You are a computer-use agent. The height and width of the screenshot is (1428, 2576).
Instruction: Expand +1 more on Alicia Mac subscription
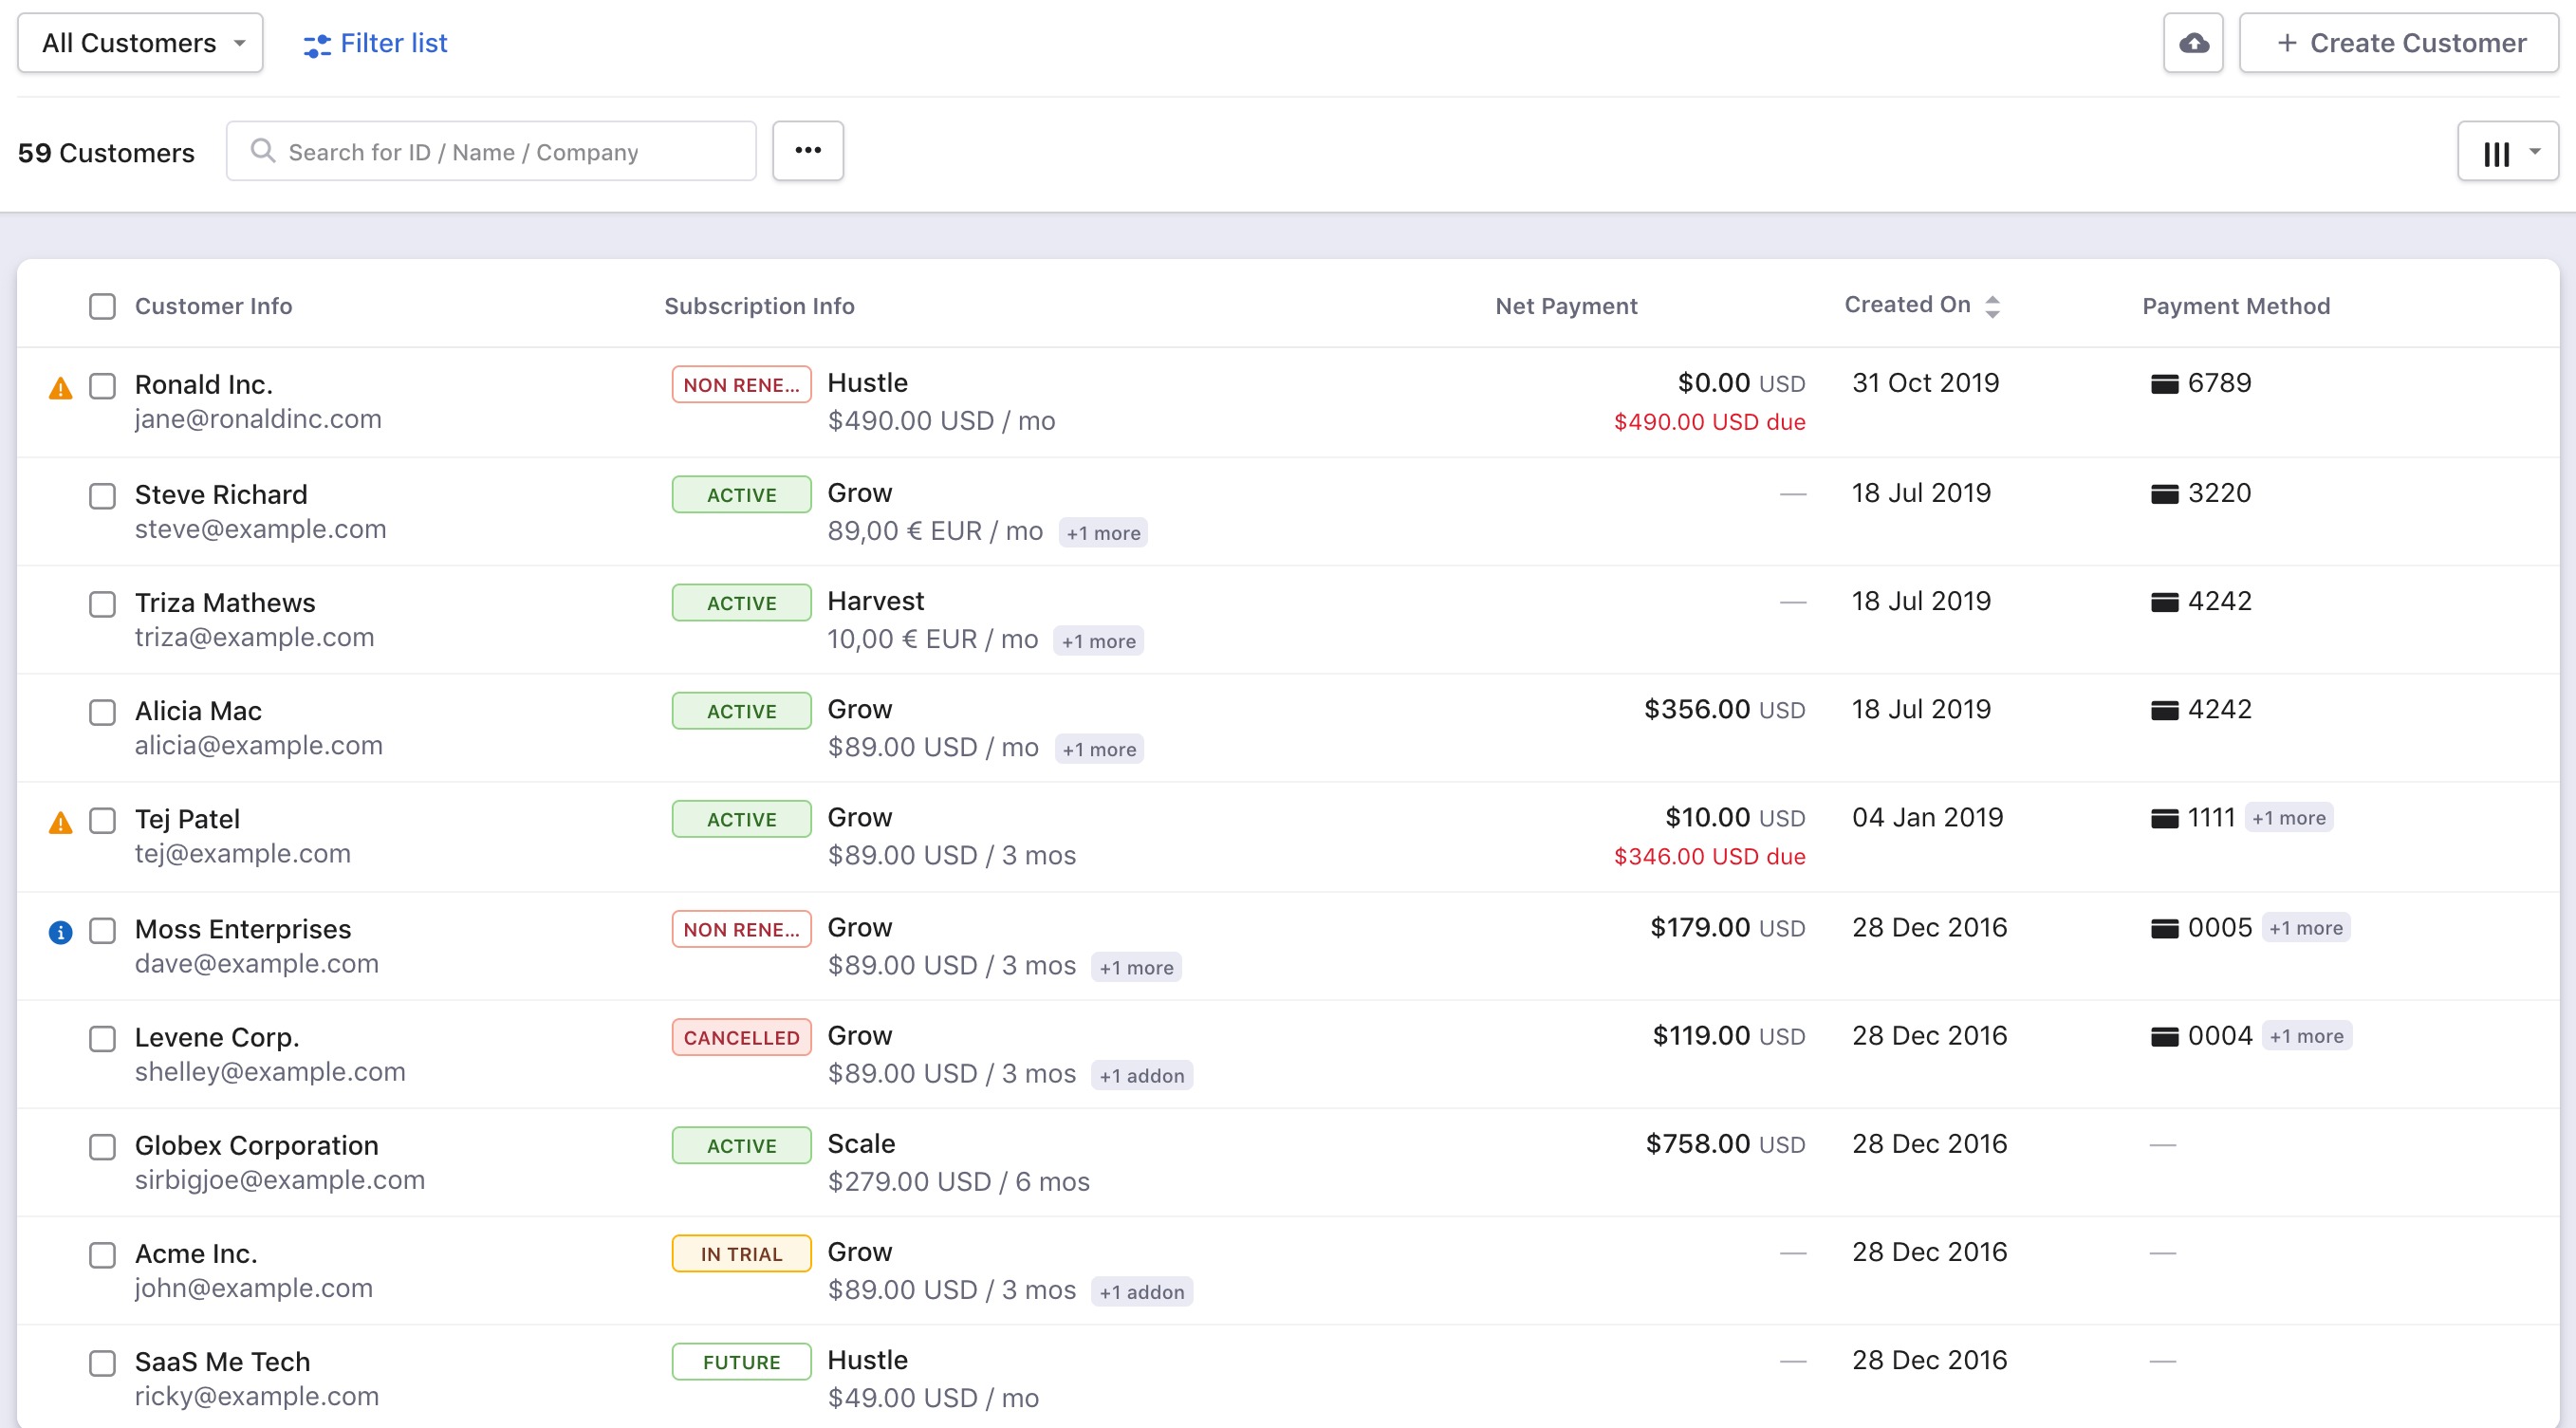(1099, 749)
